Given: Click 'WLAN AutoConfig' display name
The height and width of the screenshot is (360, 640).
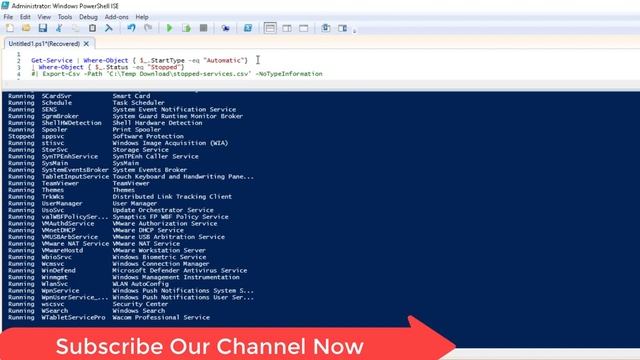Looking at the screenshot, I should (140, 284).
